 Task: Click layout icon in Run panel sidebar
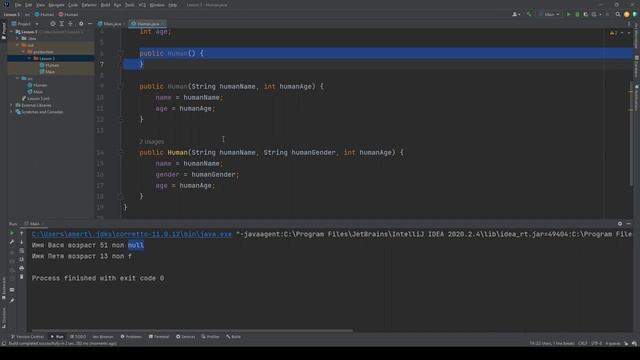[12, 290]
